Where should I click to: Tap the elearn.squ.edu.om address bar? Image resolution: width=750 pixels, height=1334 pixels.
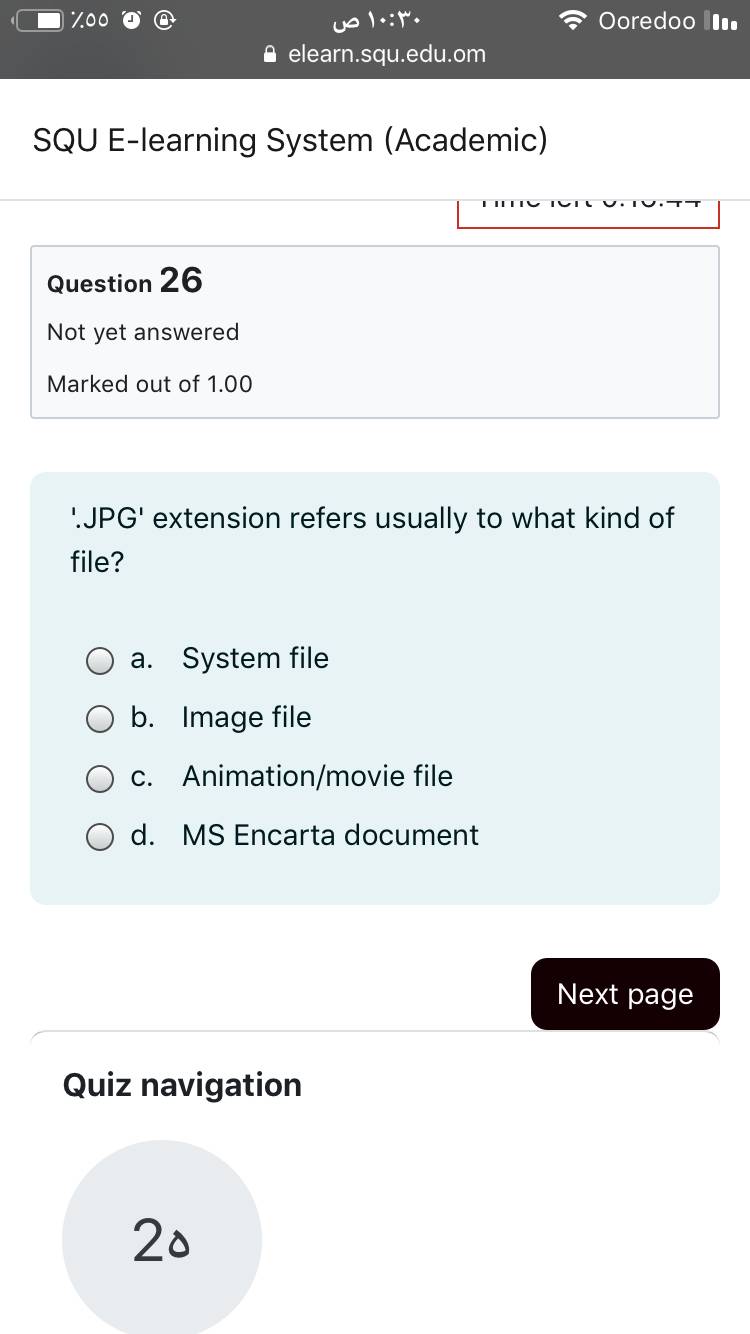point(385,55)
